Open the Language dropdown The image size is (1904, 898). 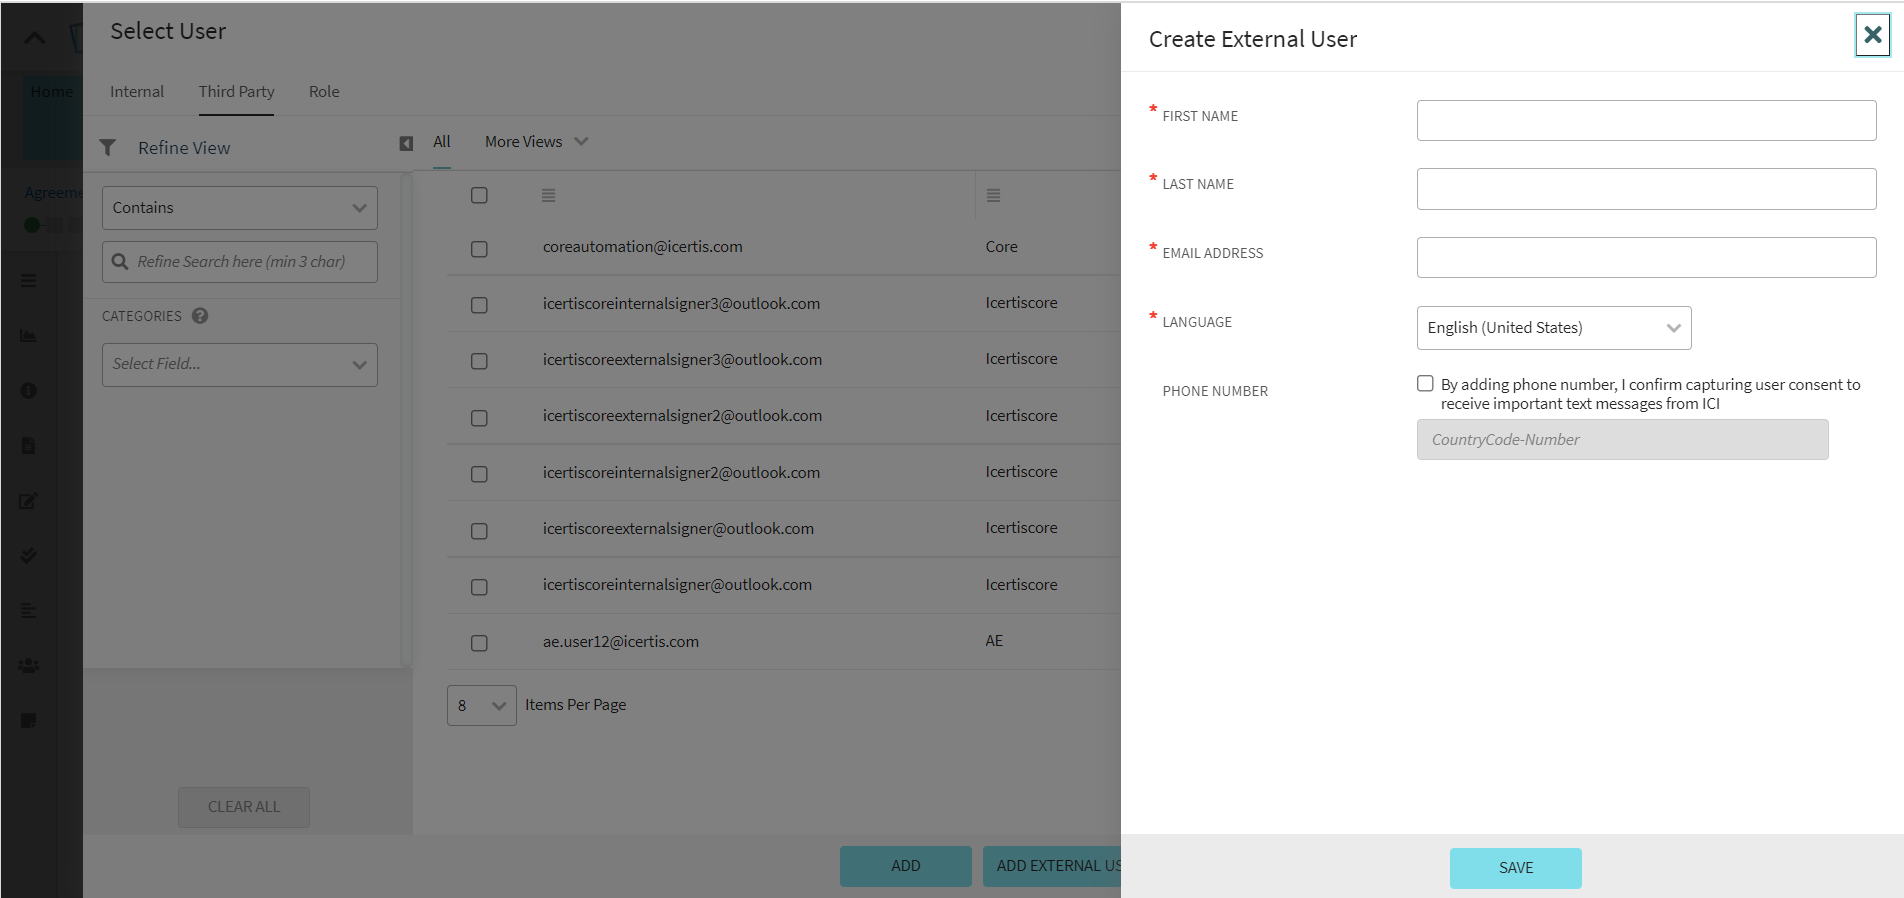coord(1553,328)
